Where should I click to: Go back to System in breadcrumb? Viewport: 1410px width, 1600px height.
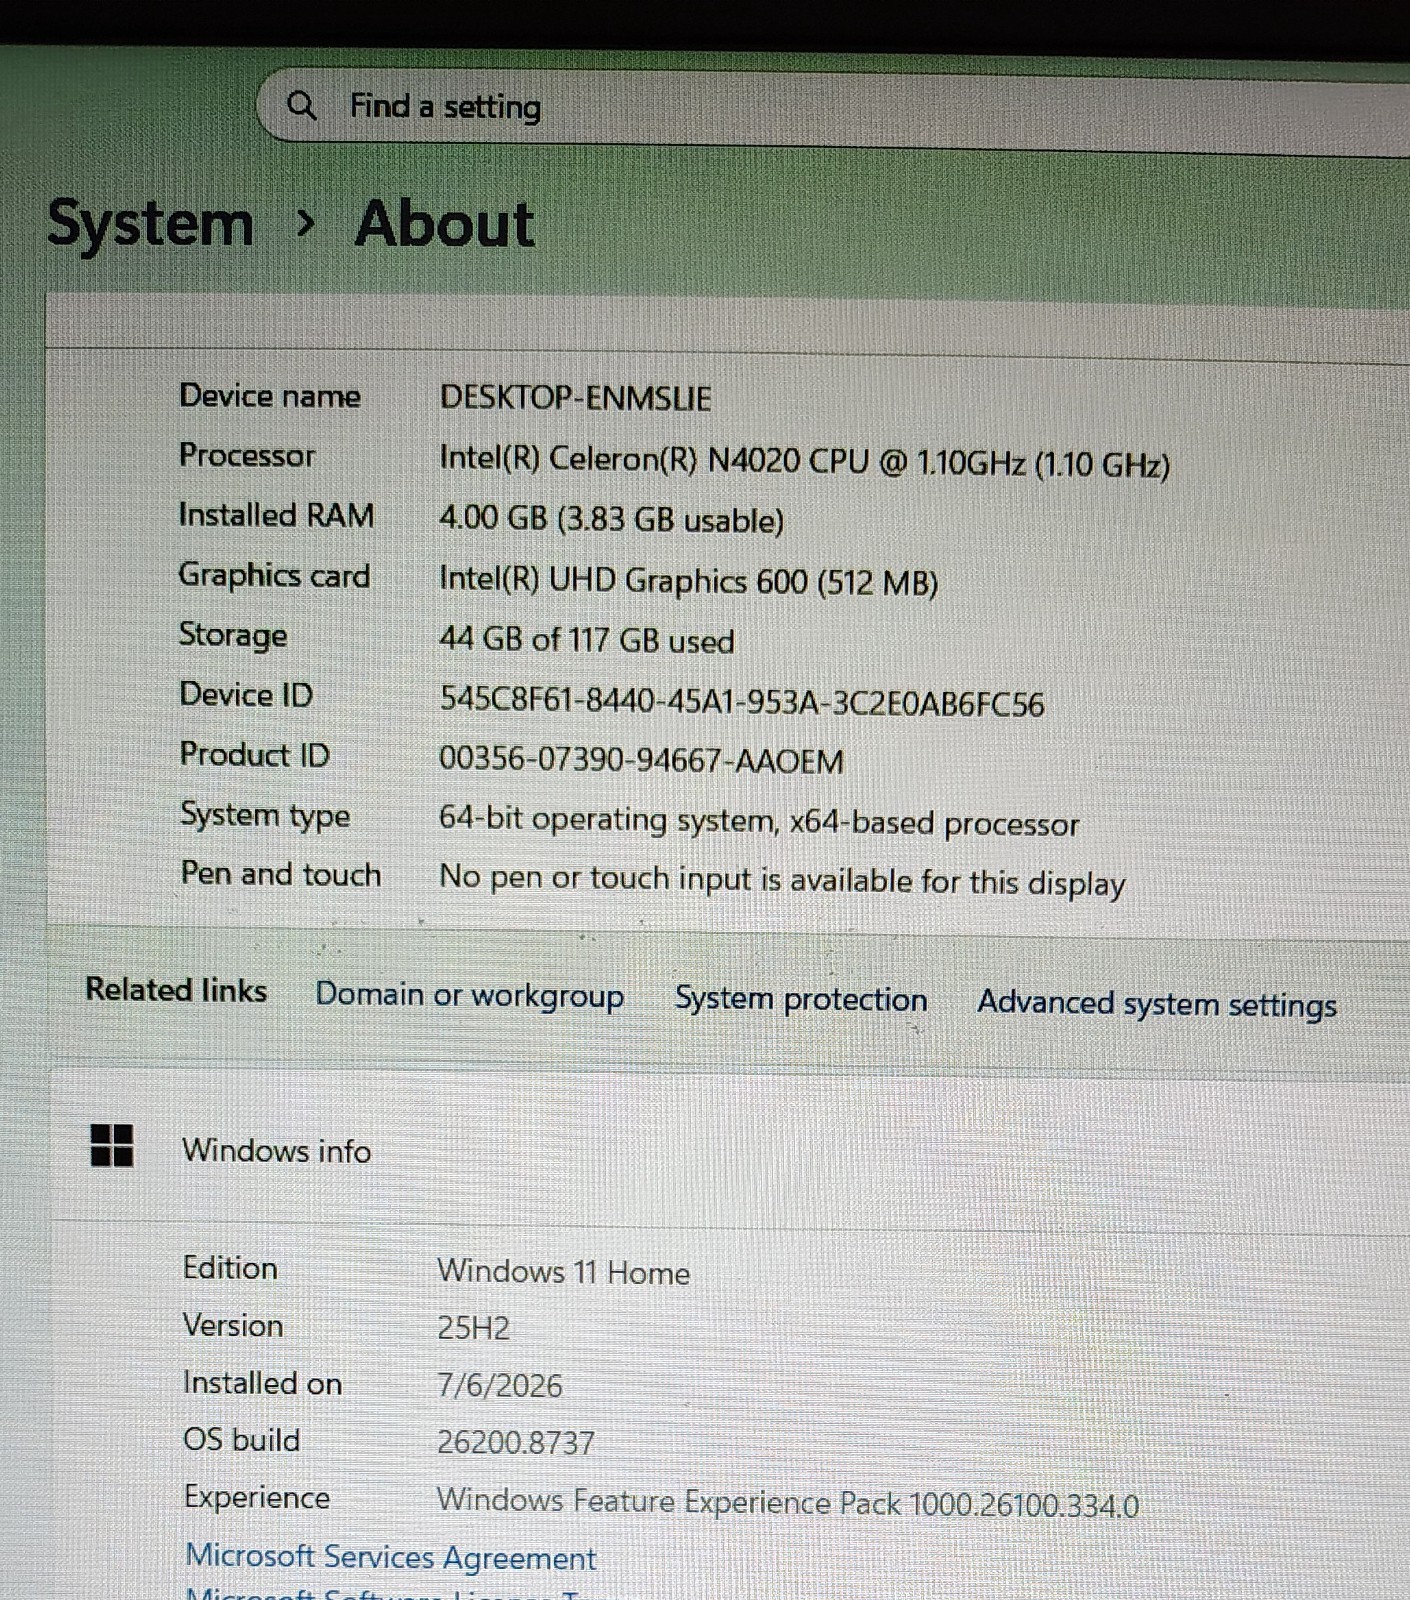[x=151, y=222]
